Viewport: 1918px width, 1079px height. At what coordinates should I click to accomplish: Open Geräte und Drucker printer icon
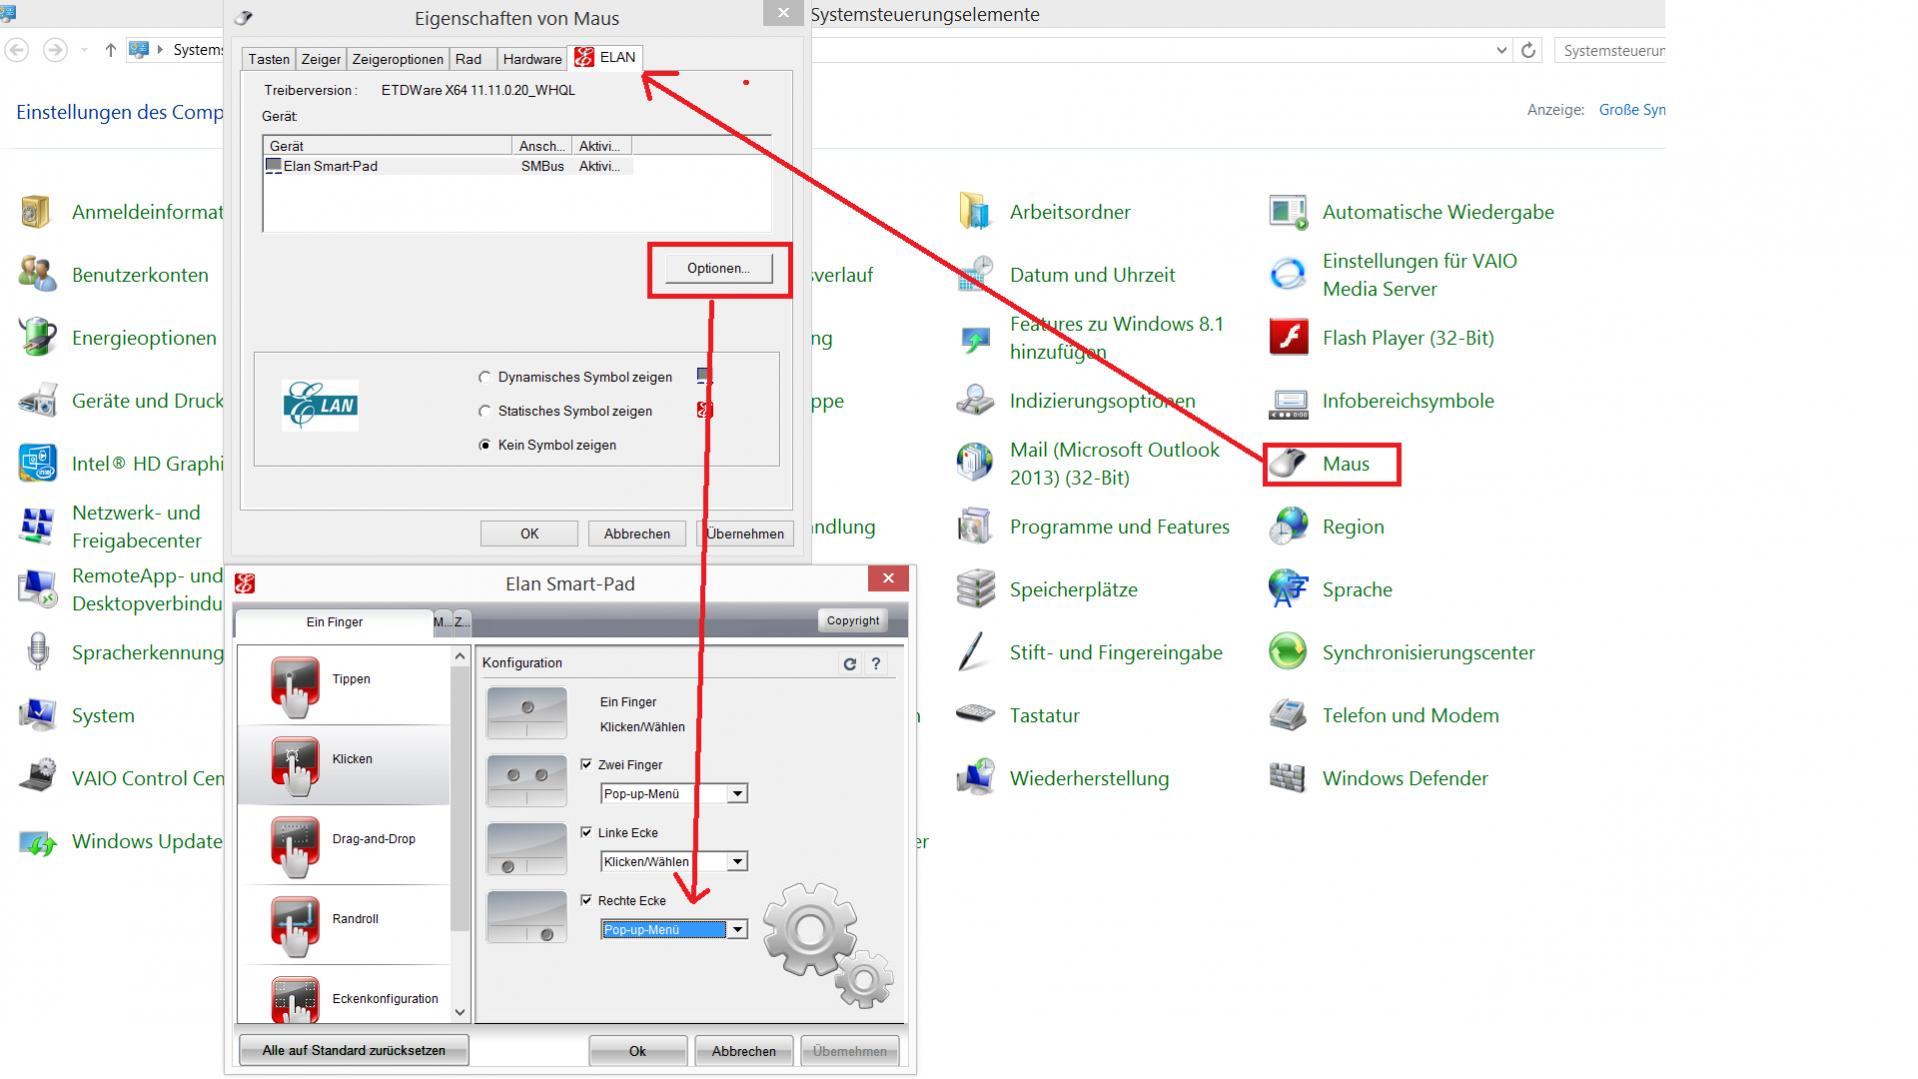(x=36, y=401)
